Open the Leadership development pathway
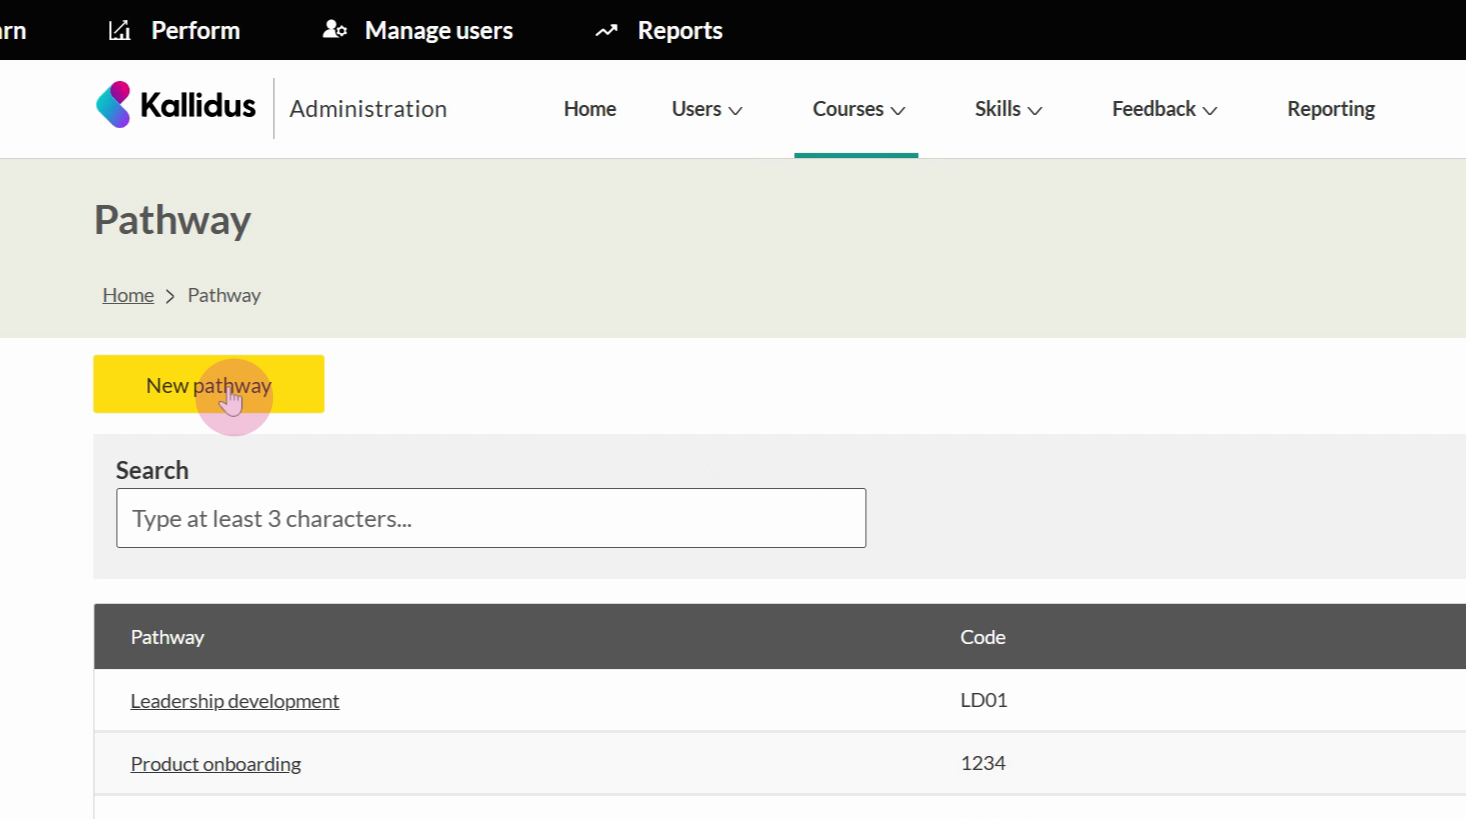Viewport: 1466px width, 819px height. [235, 701]
